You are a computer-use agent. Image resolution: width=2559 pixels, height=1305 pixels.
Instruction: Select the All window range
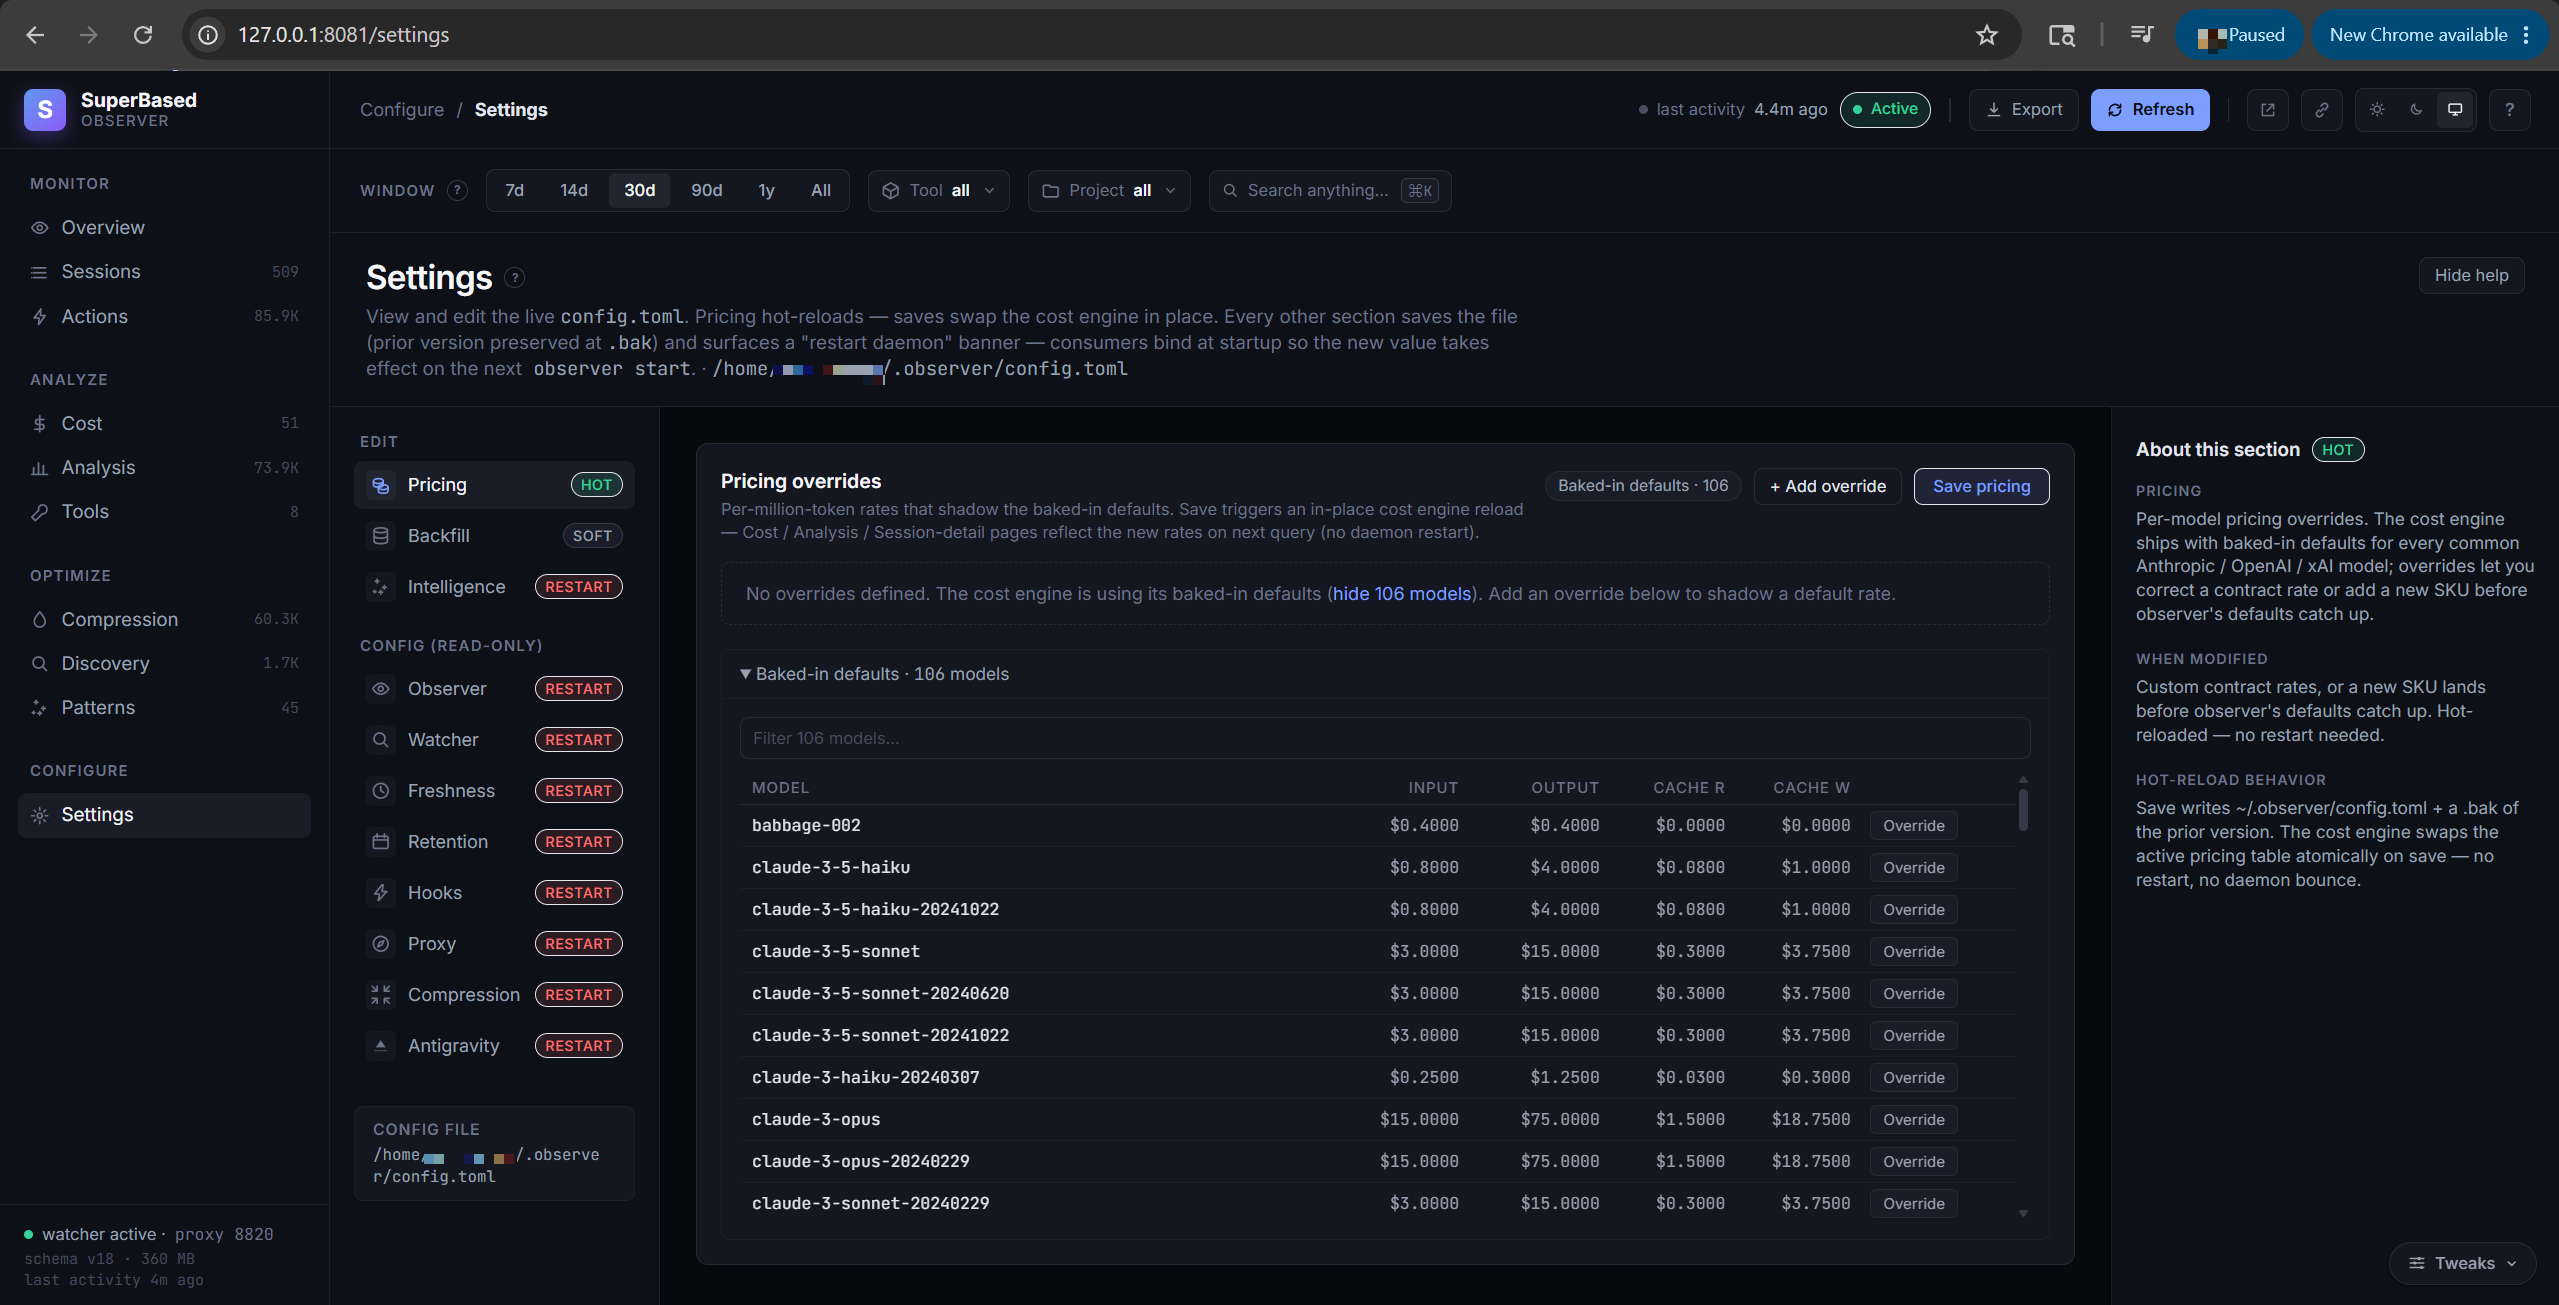pyautogui.click(x=821, y=190)
